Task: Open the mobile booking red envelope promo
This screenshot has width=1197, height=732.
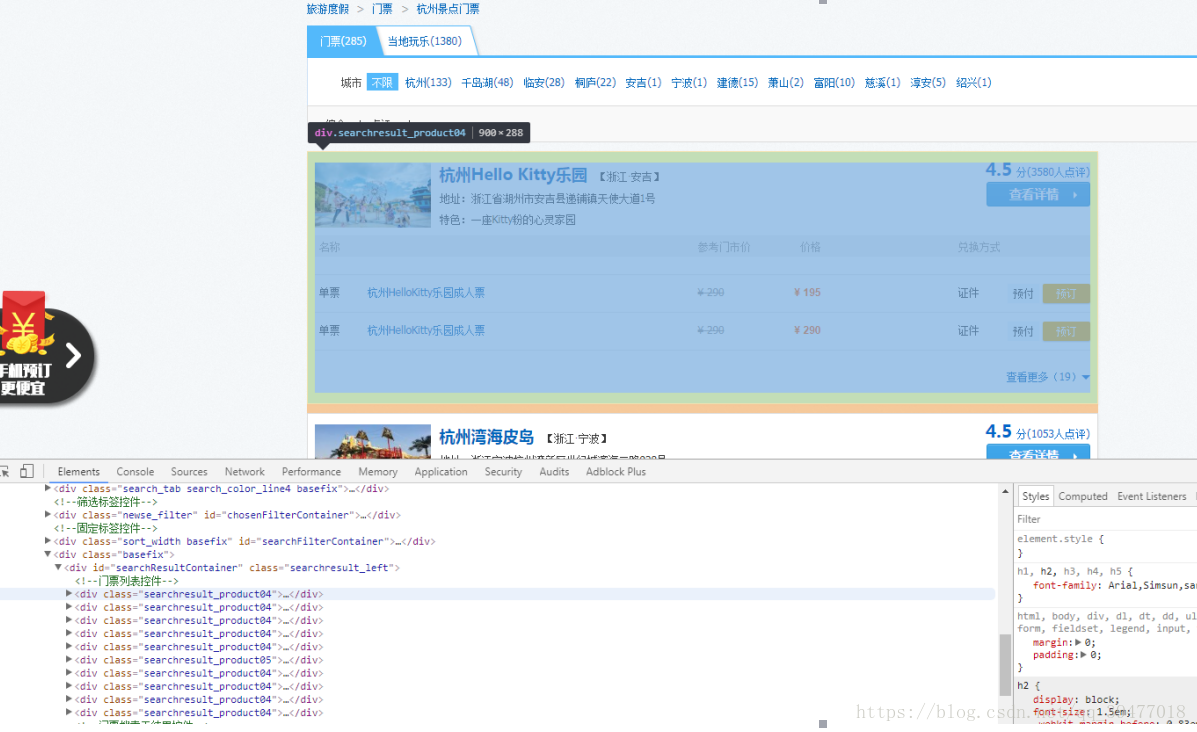Action: click(x=46, y=348)
